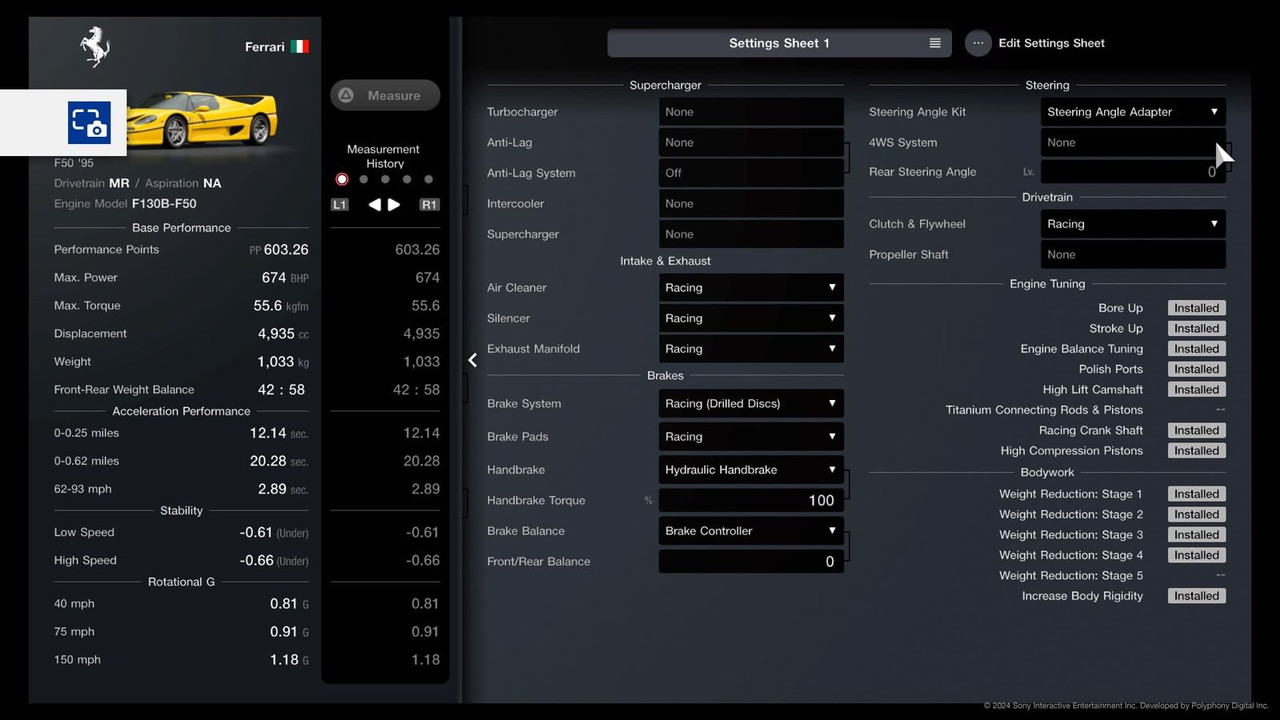
Task: Open the Steering Angle Kit dropdown
Action: click(x=1133, y=112)
